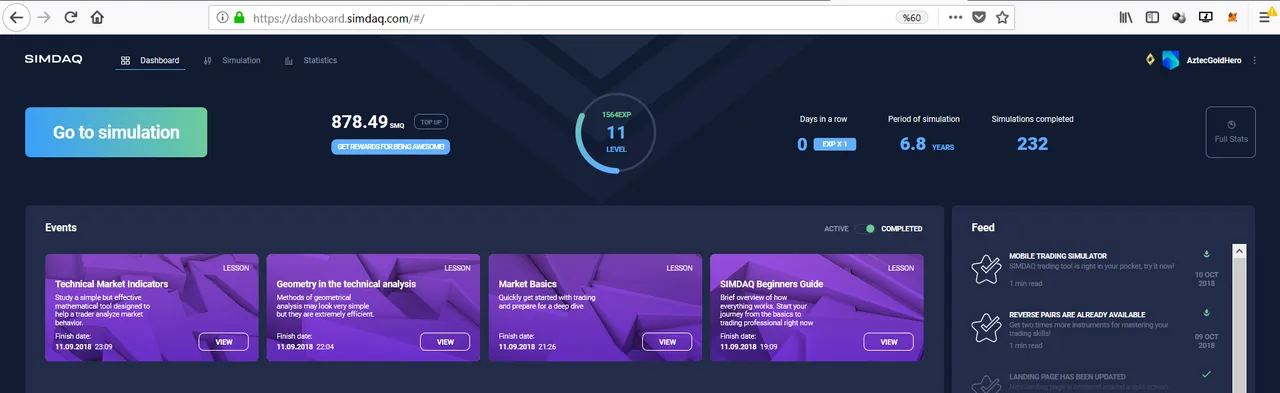Click the Market Basics card title
Viewport: 1280px width, 393px height.
[x=528, y=284]
